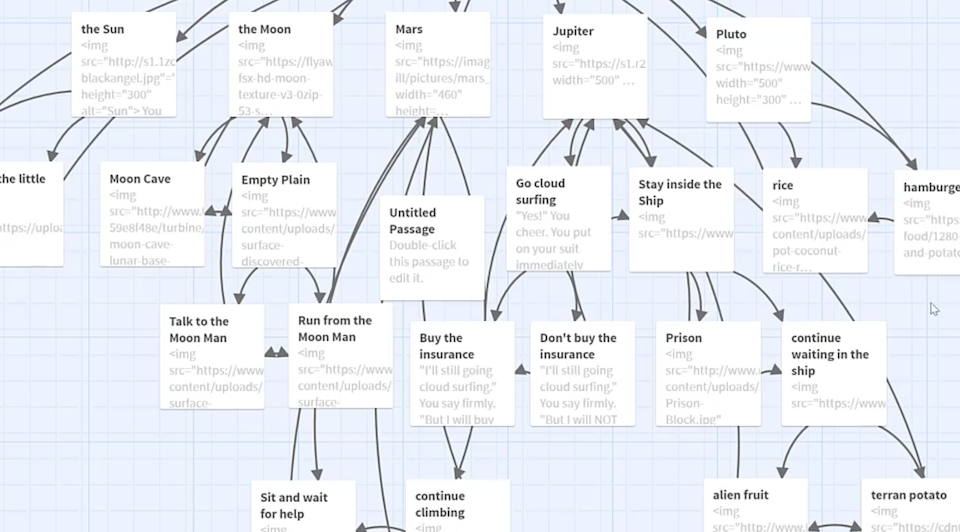Viewport: 960px width, 532px height.
Task: Select continue waiting in the ship passage
Action: coord(834,373)
